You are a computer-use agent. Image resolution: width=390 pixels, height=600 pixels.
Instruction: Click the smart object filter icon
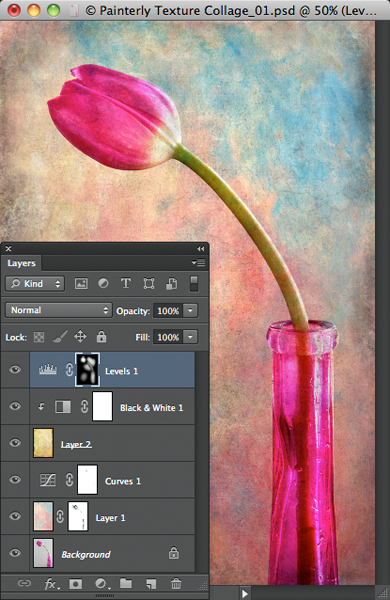pyautogui.click(x=171, y=284)
